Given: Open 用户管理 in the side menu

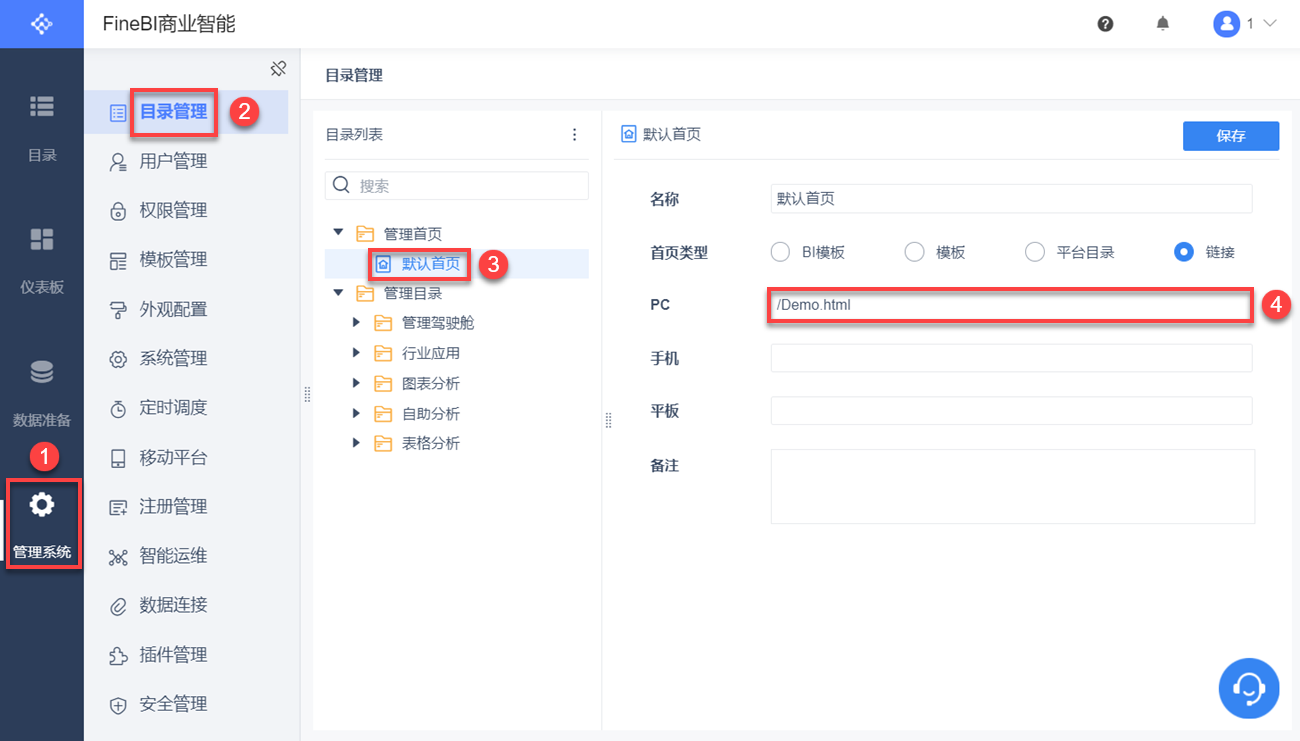Looking at the screenshot, I should [173, 162].
